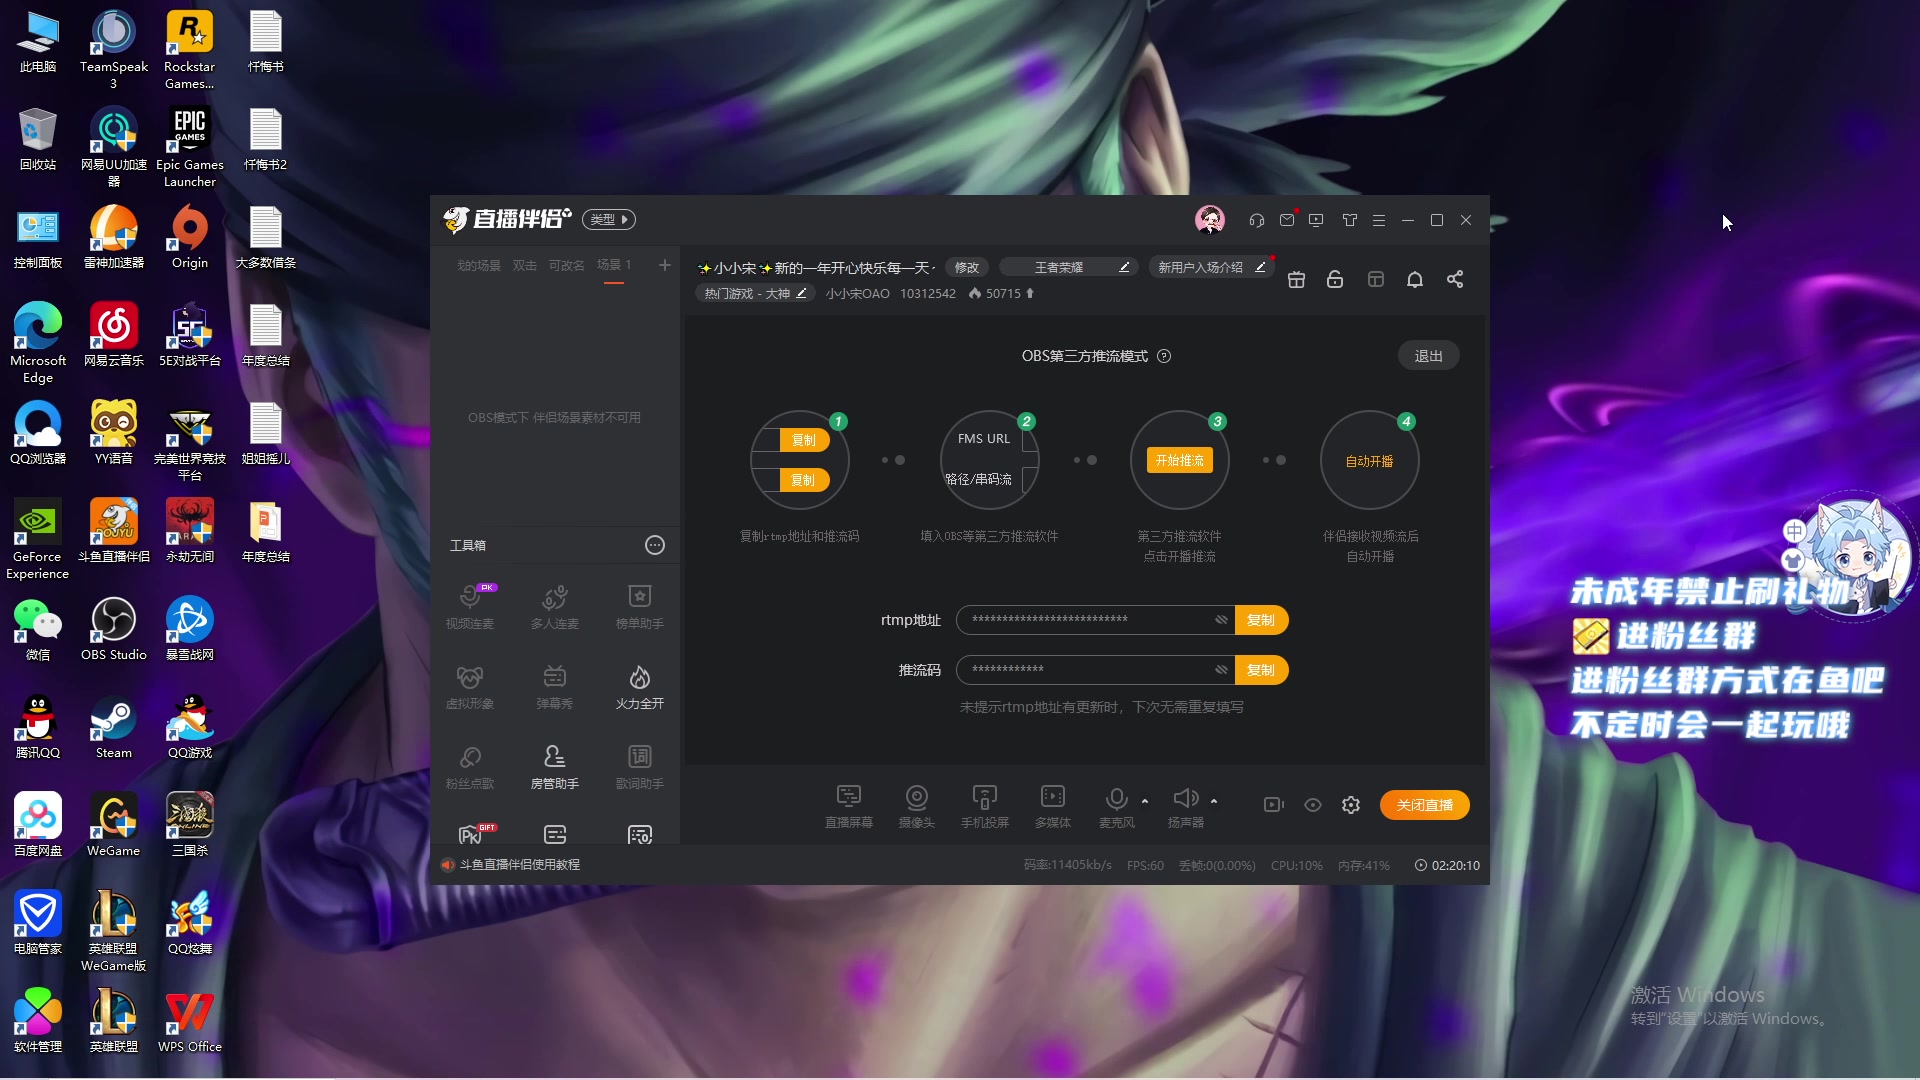Open toolbox more options ellipsis

[655, 545]
